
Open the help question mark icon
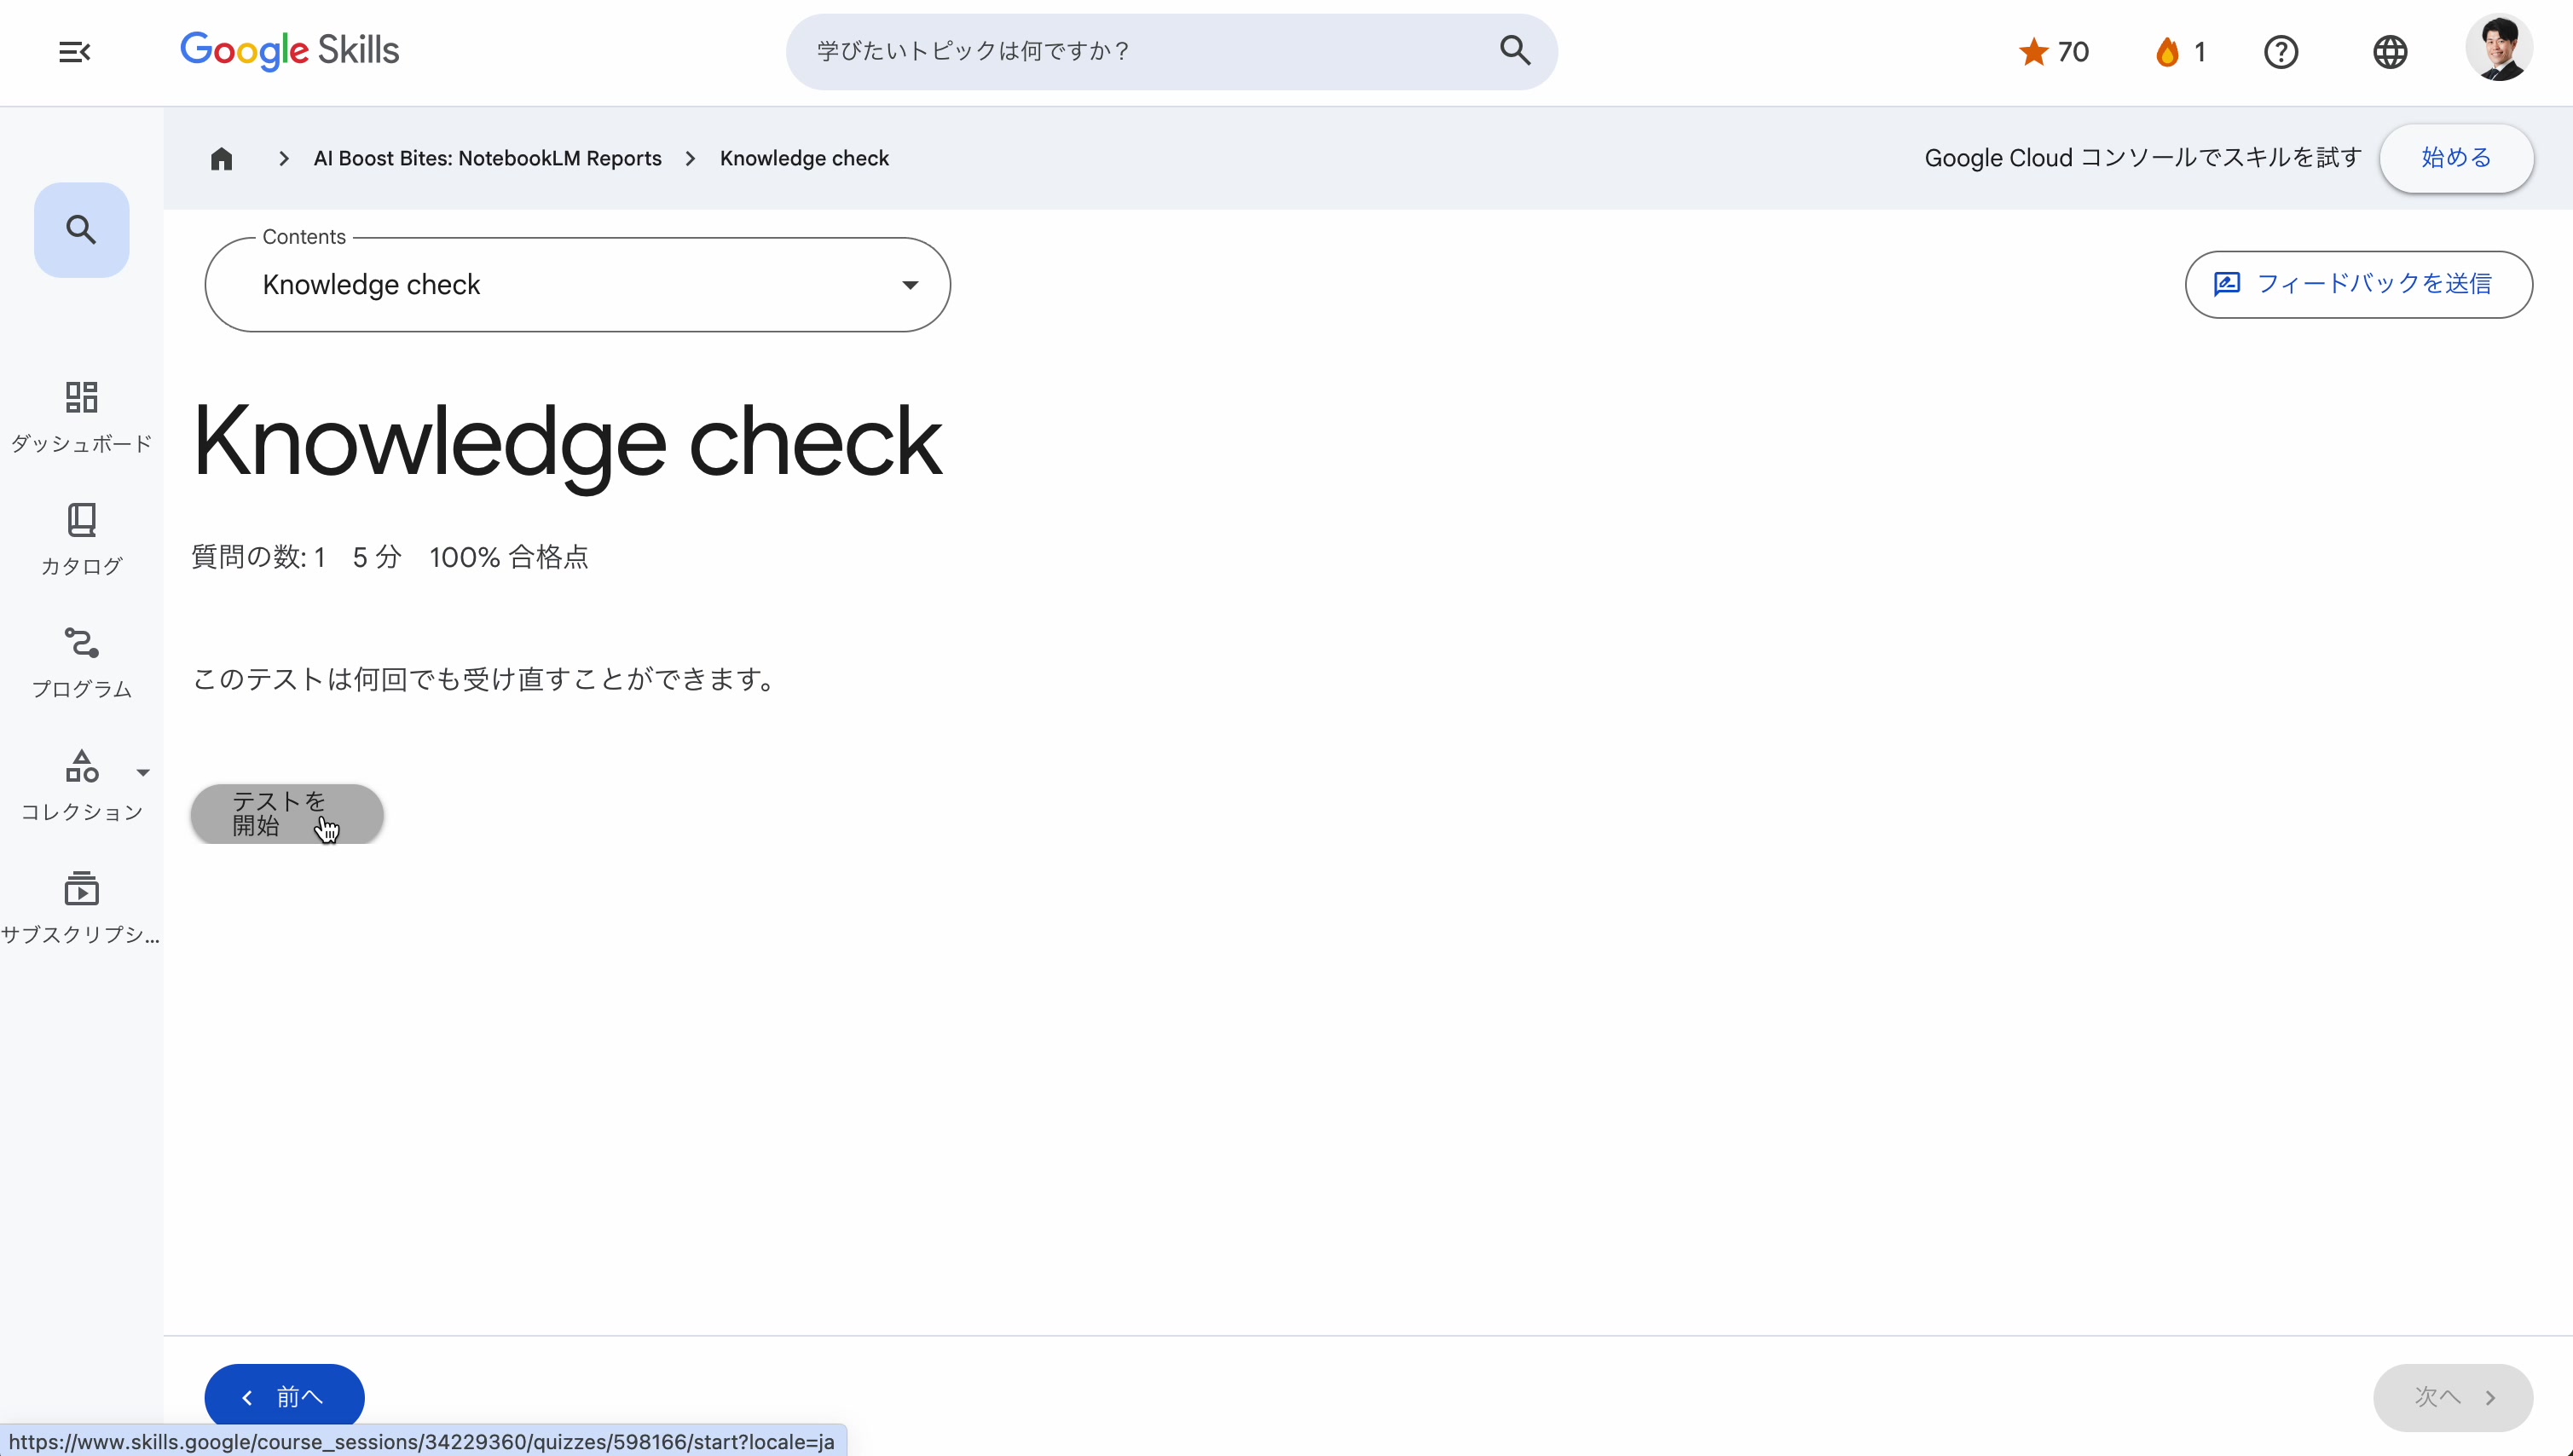coord(2280,52)
